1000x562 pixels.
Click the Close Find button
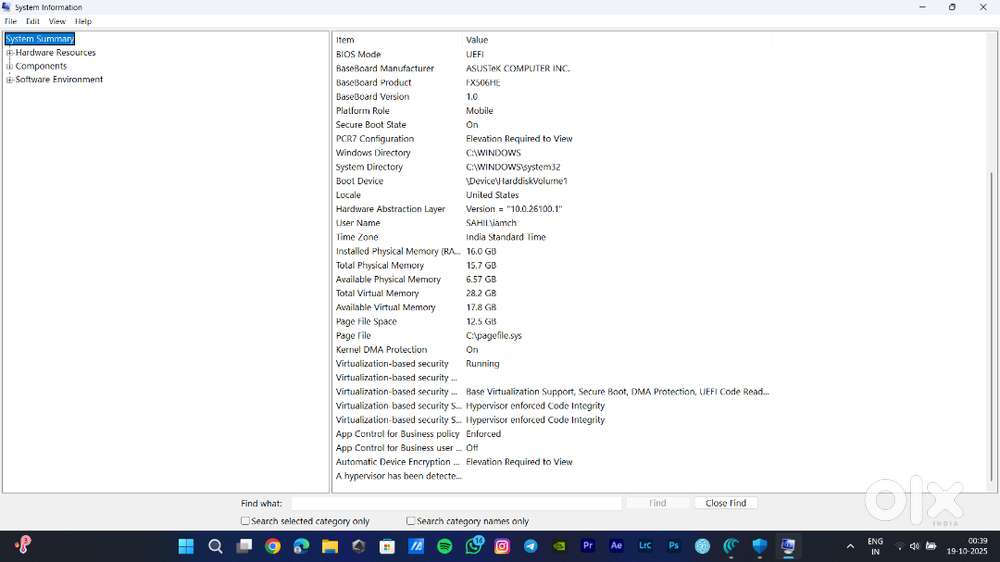click(x=725, y=503)
